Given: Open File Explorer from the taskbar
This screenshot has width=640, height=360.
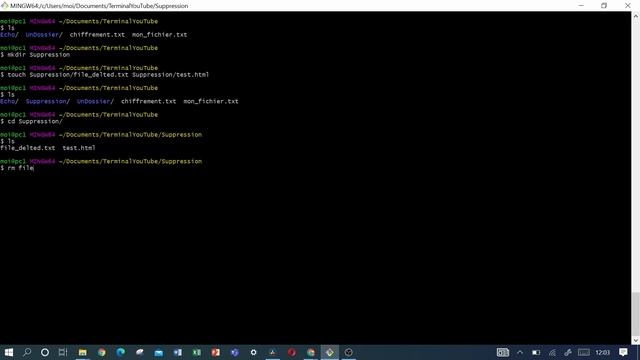Looking at the screenshot, I should (83, 352).
